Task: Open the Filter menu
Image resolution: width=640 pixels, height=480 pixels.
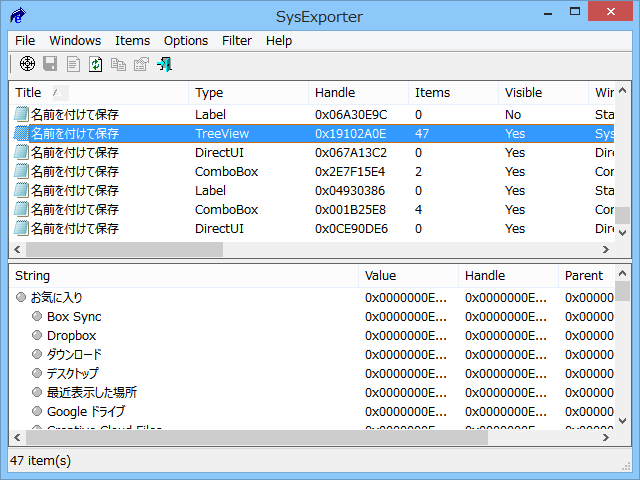Action: point(237,41)
